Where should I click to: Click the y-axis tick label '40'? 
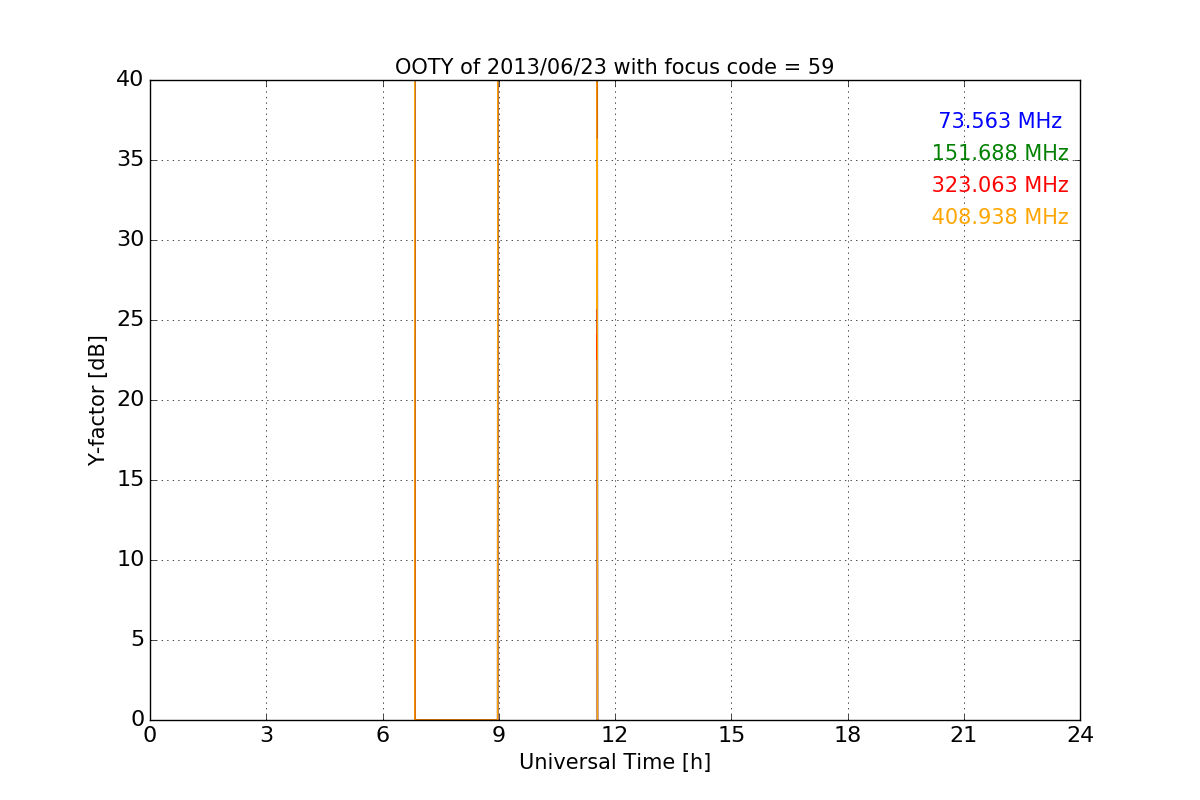(130, 80)
